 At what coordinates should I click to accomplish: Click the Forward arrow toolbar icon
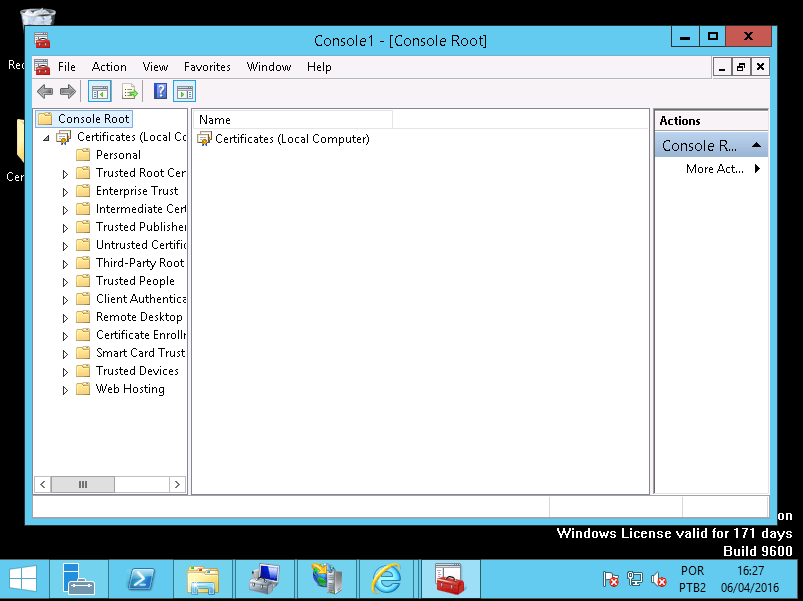coord(68,92)
